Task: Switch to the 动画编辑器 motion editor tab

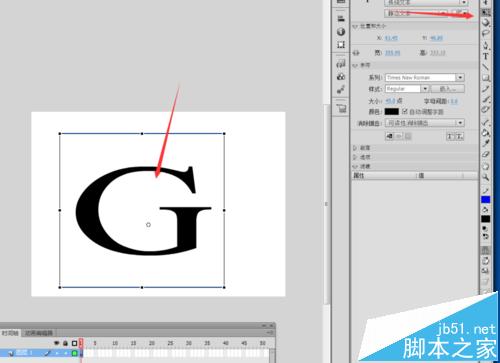Action: (x=39, y=333)
